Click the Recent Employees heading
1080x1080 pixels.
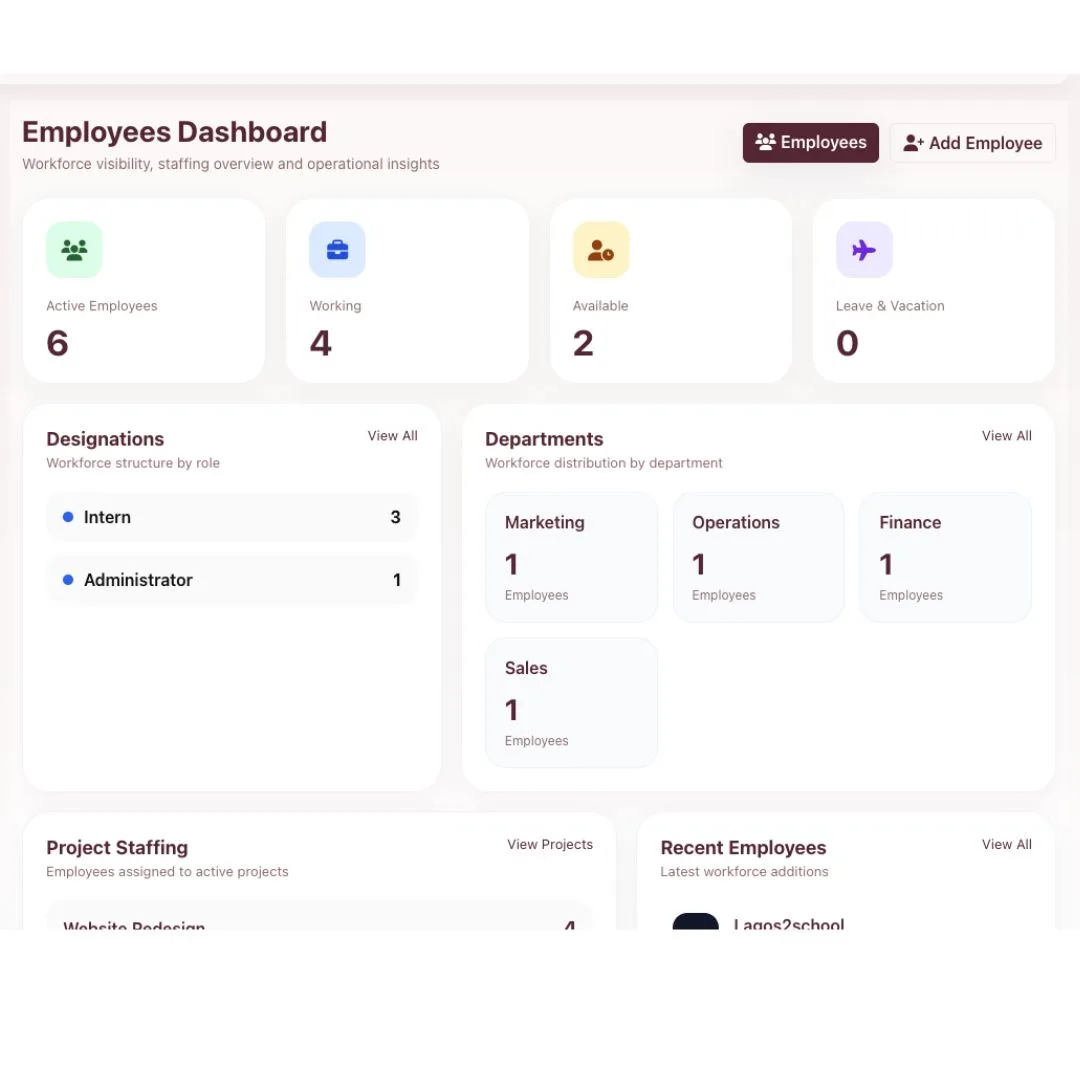742,847
